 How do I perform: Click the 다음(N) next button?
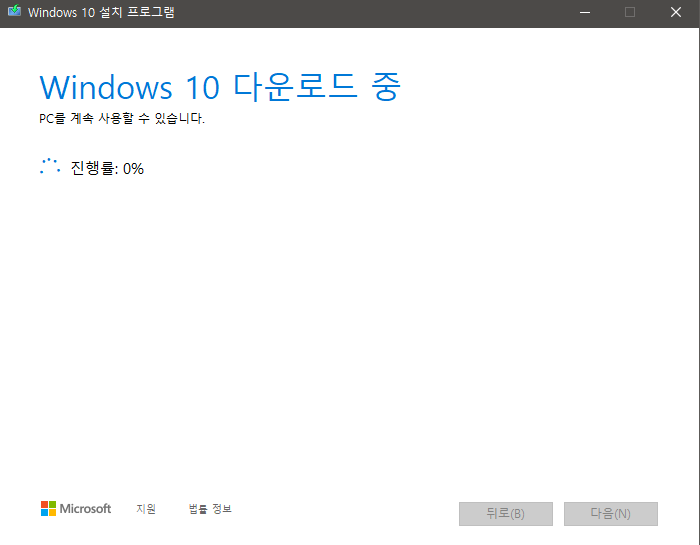point(611,514)
